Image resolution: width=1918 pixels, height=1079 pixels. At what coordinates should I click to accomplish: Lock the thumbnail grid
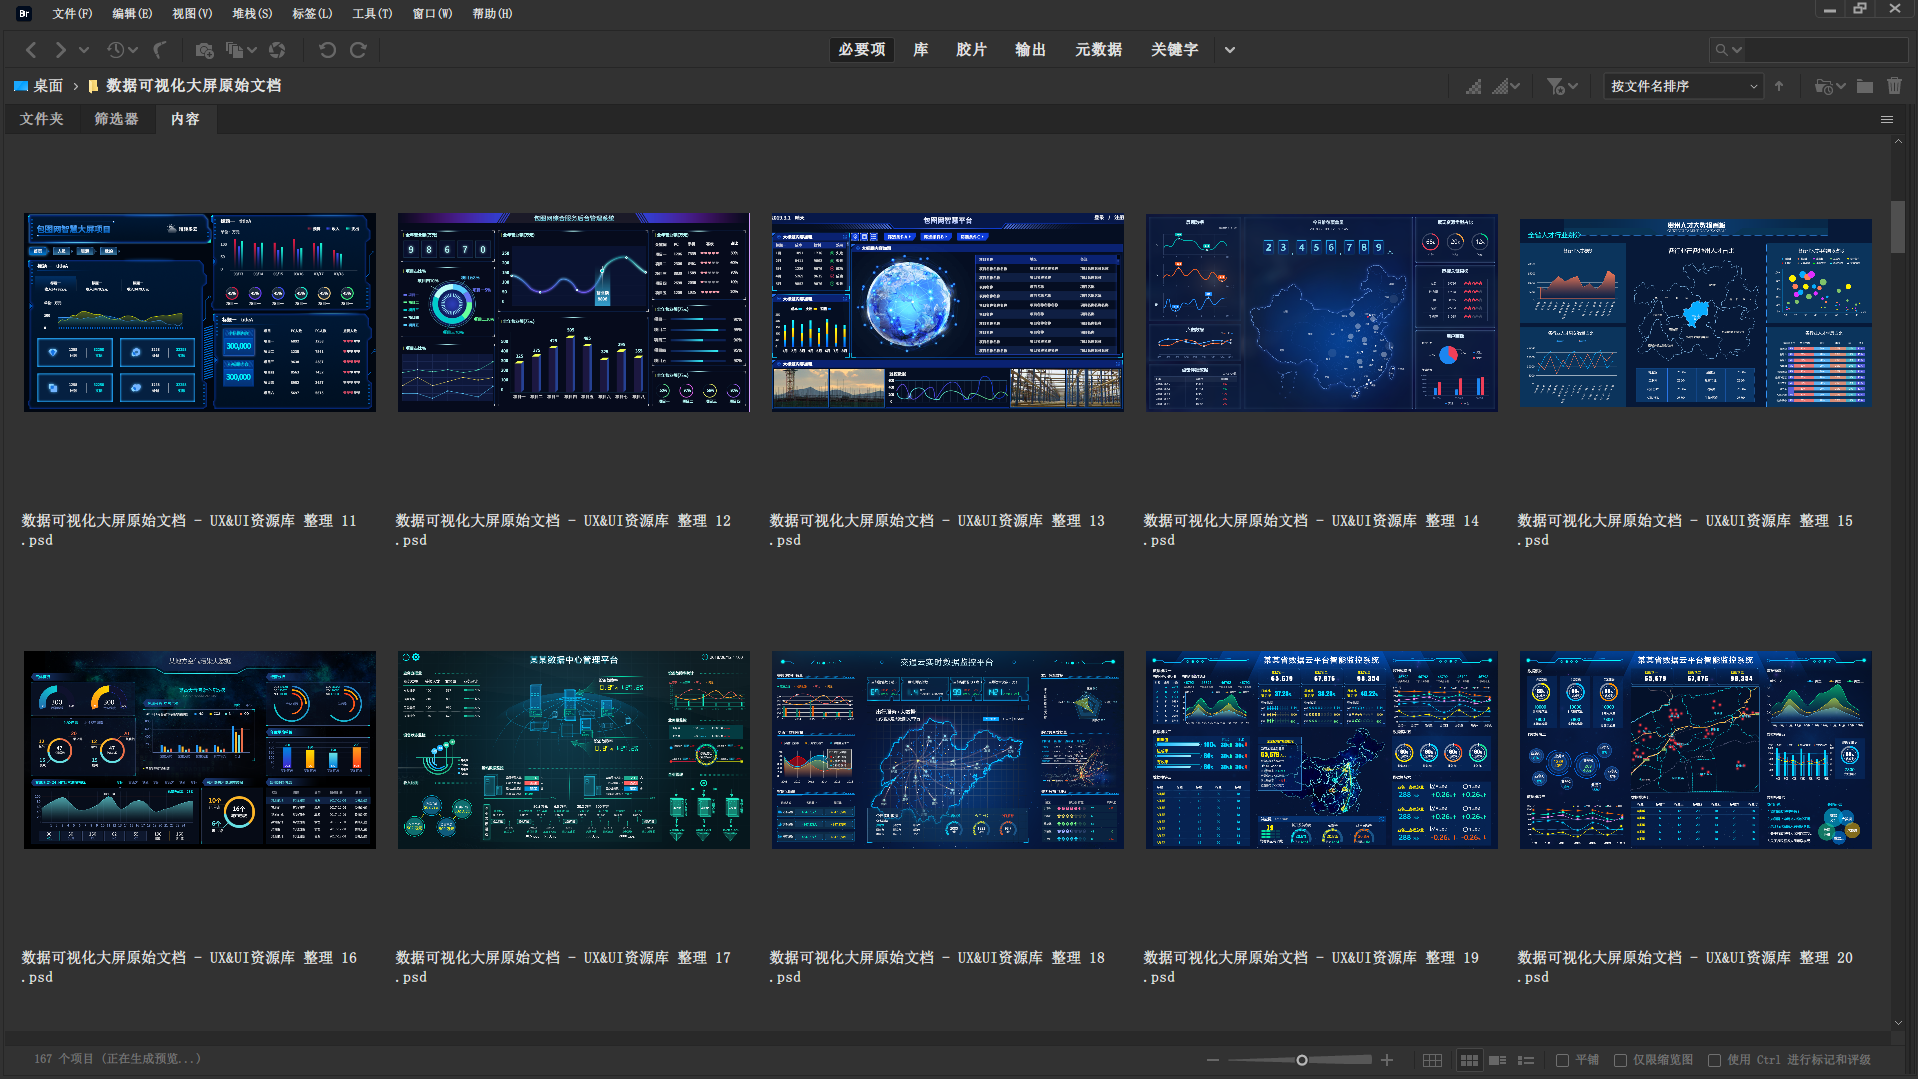[1432, 1060]
